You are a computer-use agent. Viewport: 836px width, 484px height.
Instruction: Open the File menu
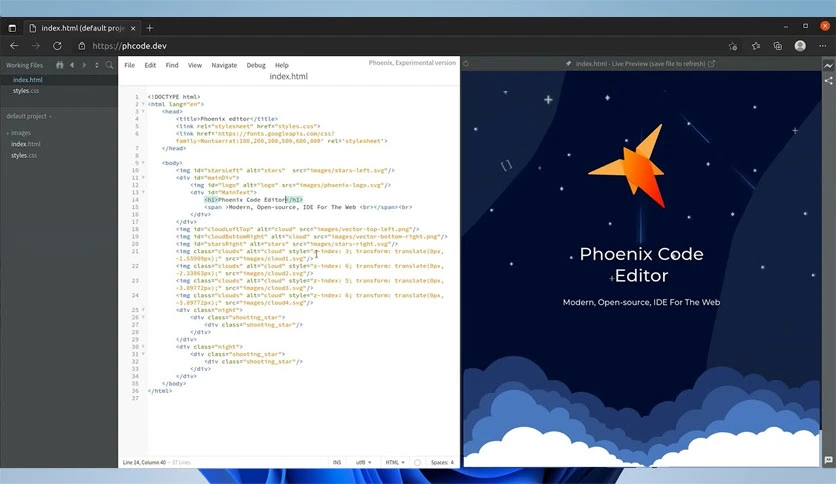(x=130, y=65)
